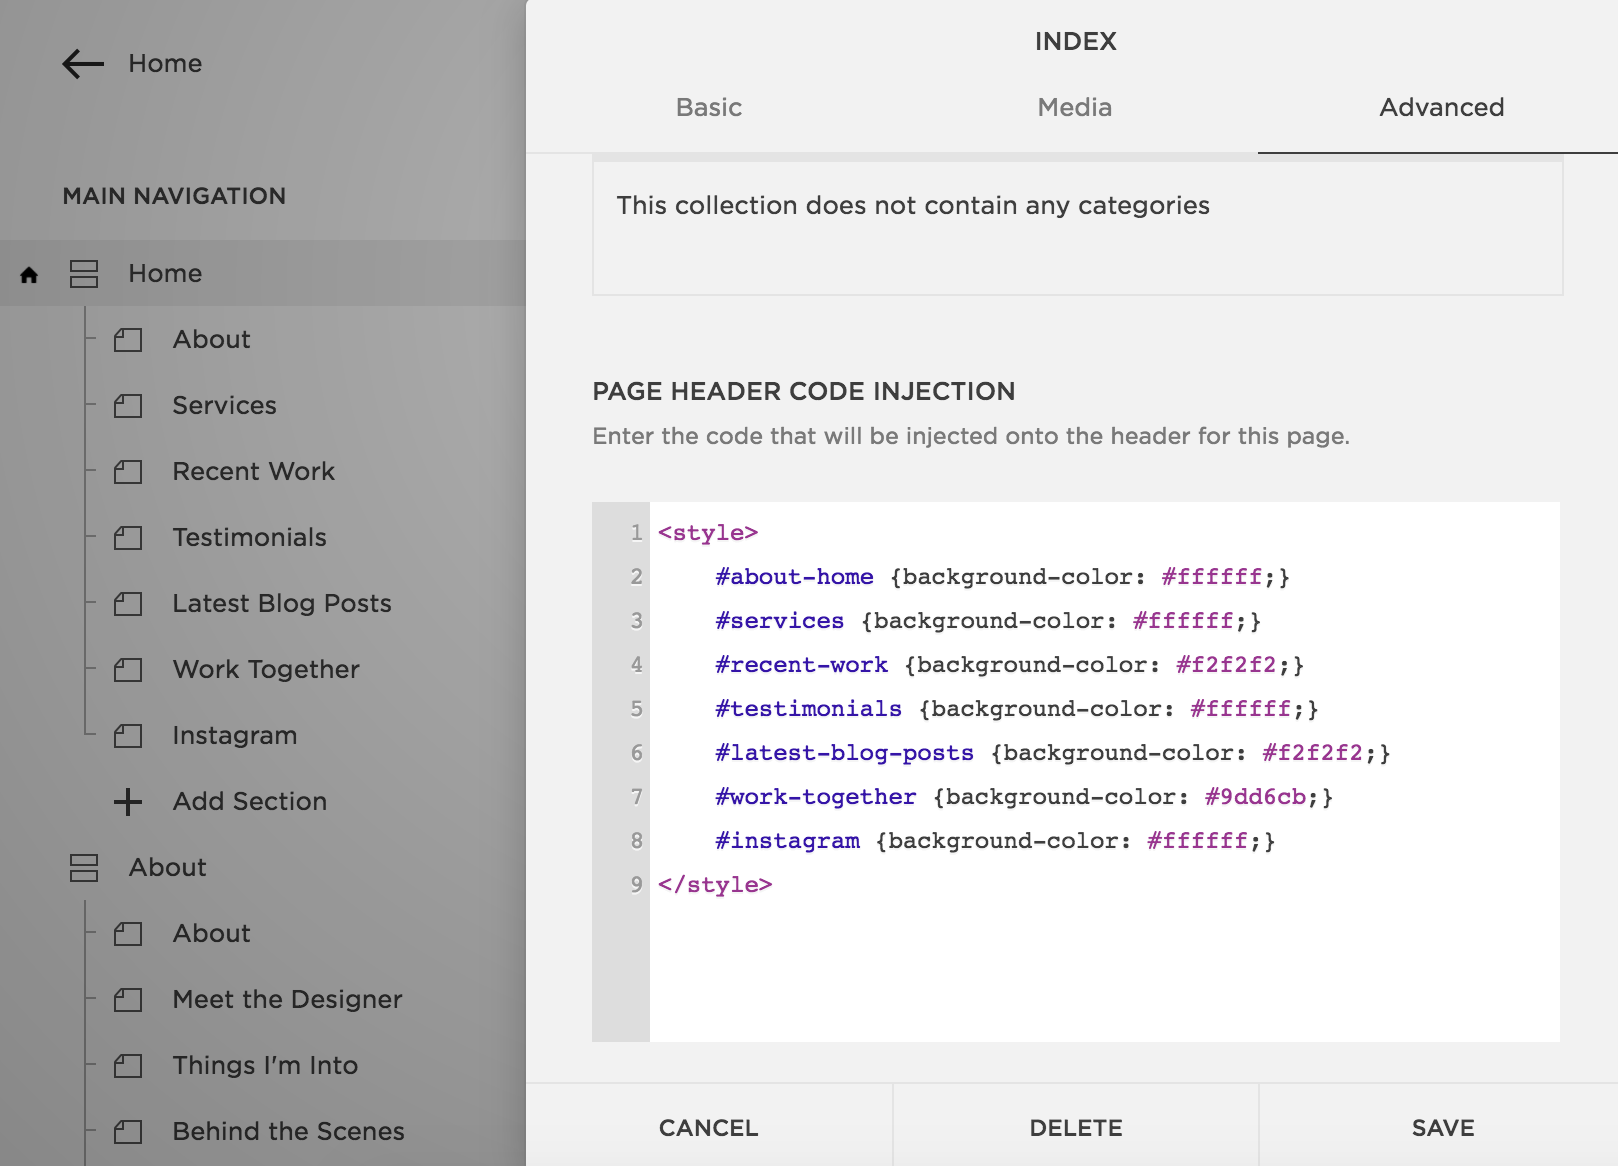Image resolution: width=1618 pixels, height=1166 pixels.
Task: Switch to the Basic tab
Action: (x=709, y=108)
